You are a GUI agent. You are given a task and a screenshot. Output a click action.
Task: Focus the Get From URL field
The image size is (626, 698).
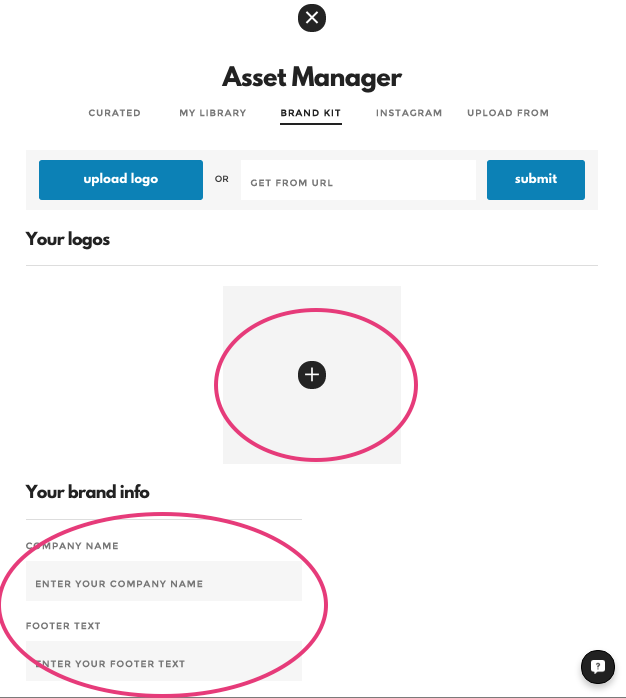pyautogui.click(x=357, y=181)
